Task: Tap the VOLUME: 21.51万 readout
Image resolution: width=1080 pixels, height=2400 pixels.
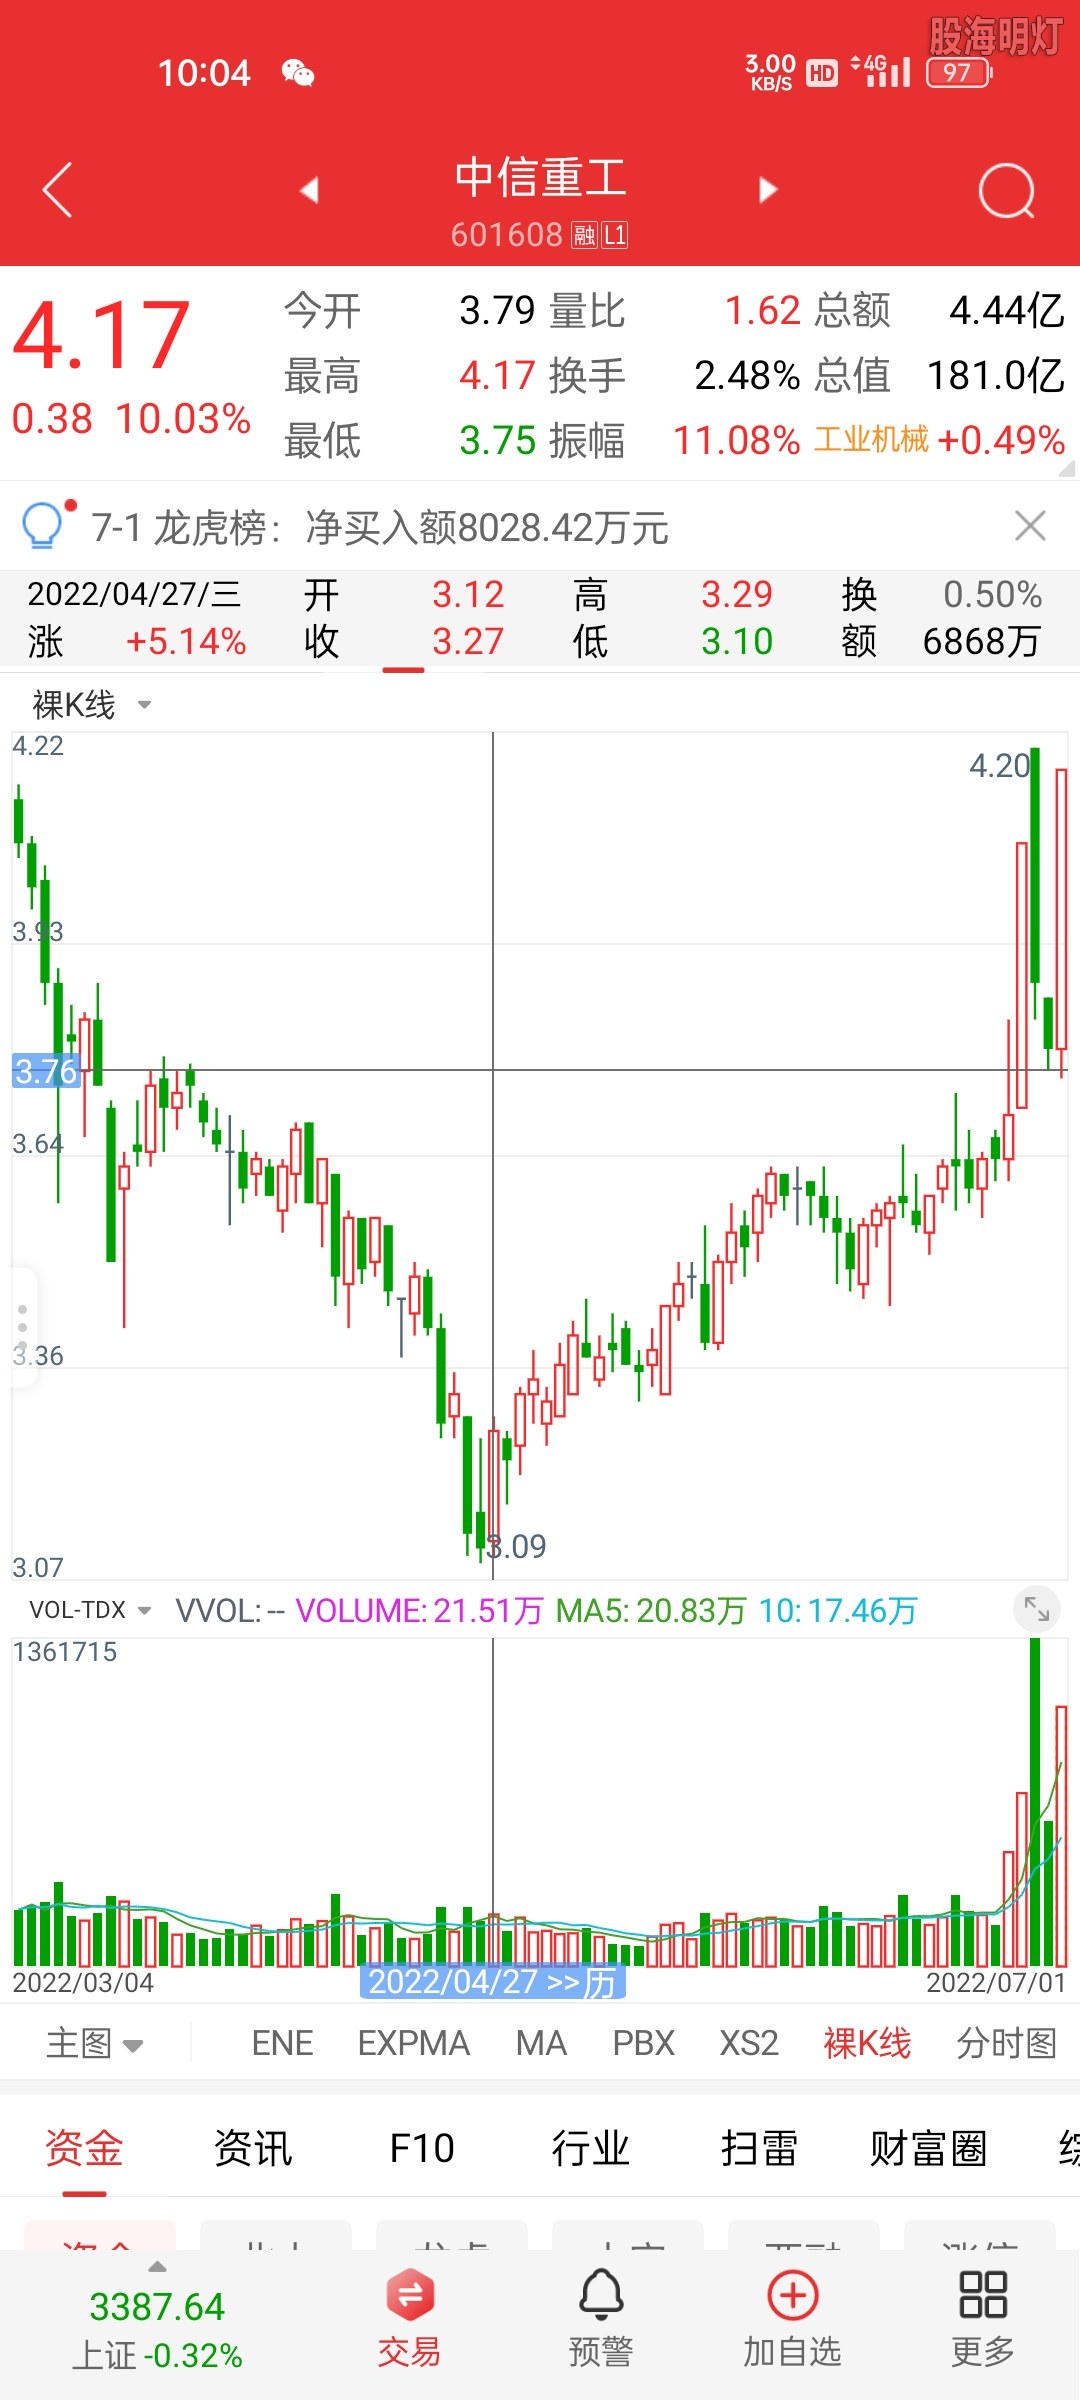Action: (x=419, y=1610)
